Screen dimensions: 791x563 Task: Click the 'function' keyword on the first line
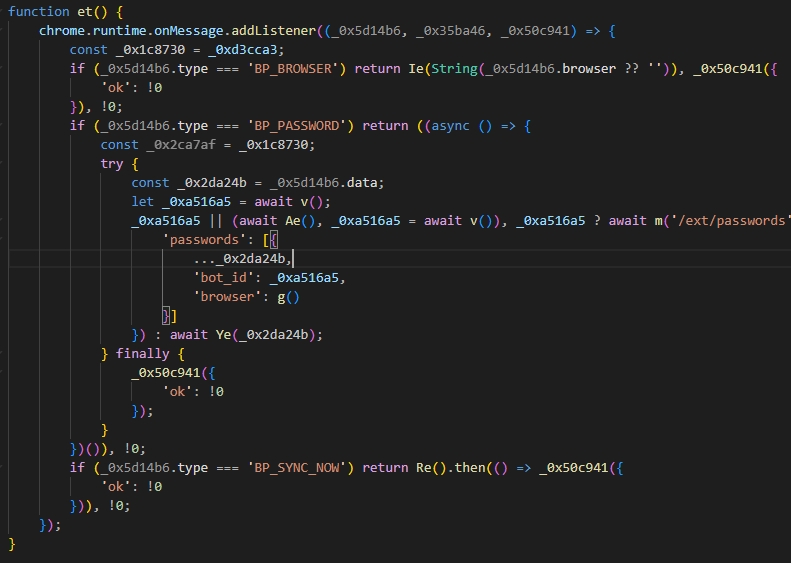coord(39,12)
